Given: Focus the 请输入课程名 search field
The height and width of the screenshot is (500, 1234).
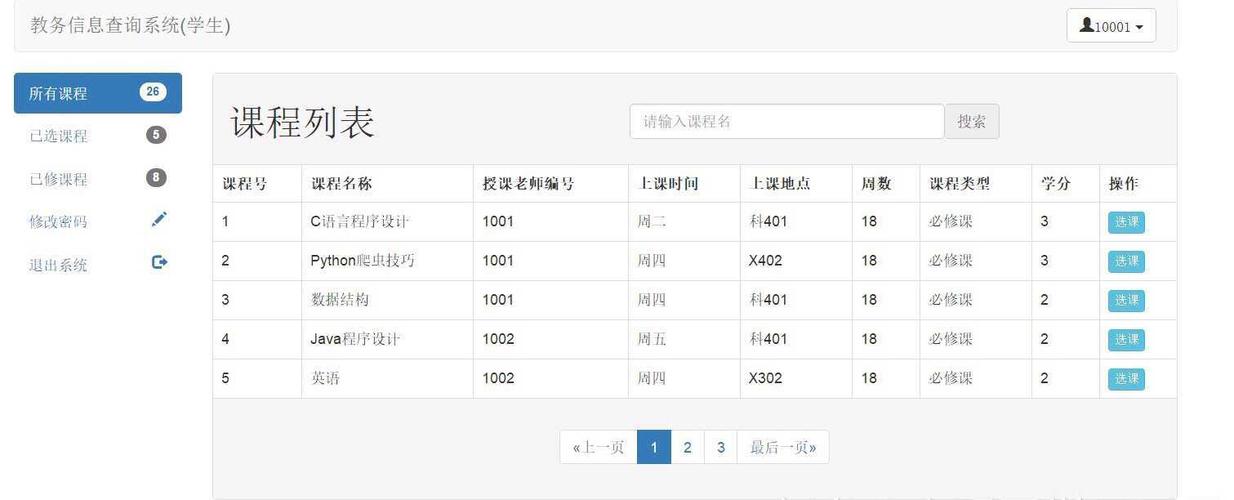Looking at the screenshot, I should 787,121.
